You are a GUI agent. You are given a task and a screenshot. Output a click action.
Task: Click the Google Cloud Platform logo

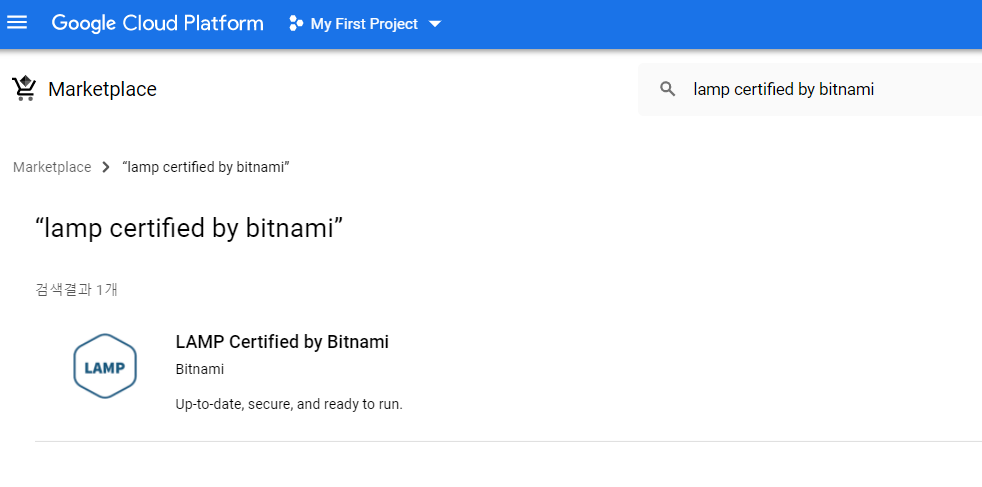coord(157,23)
